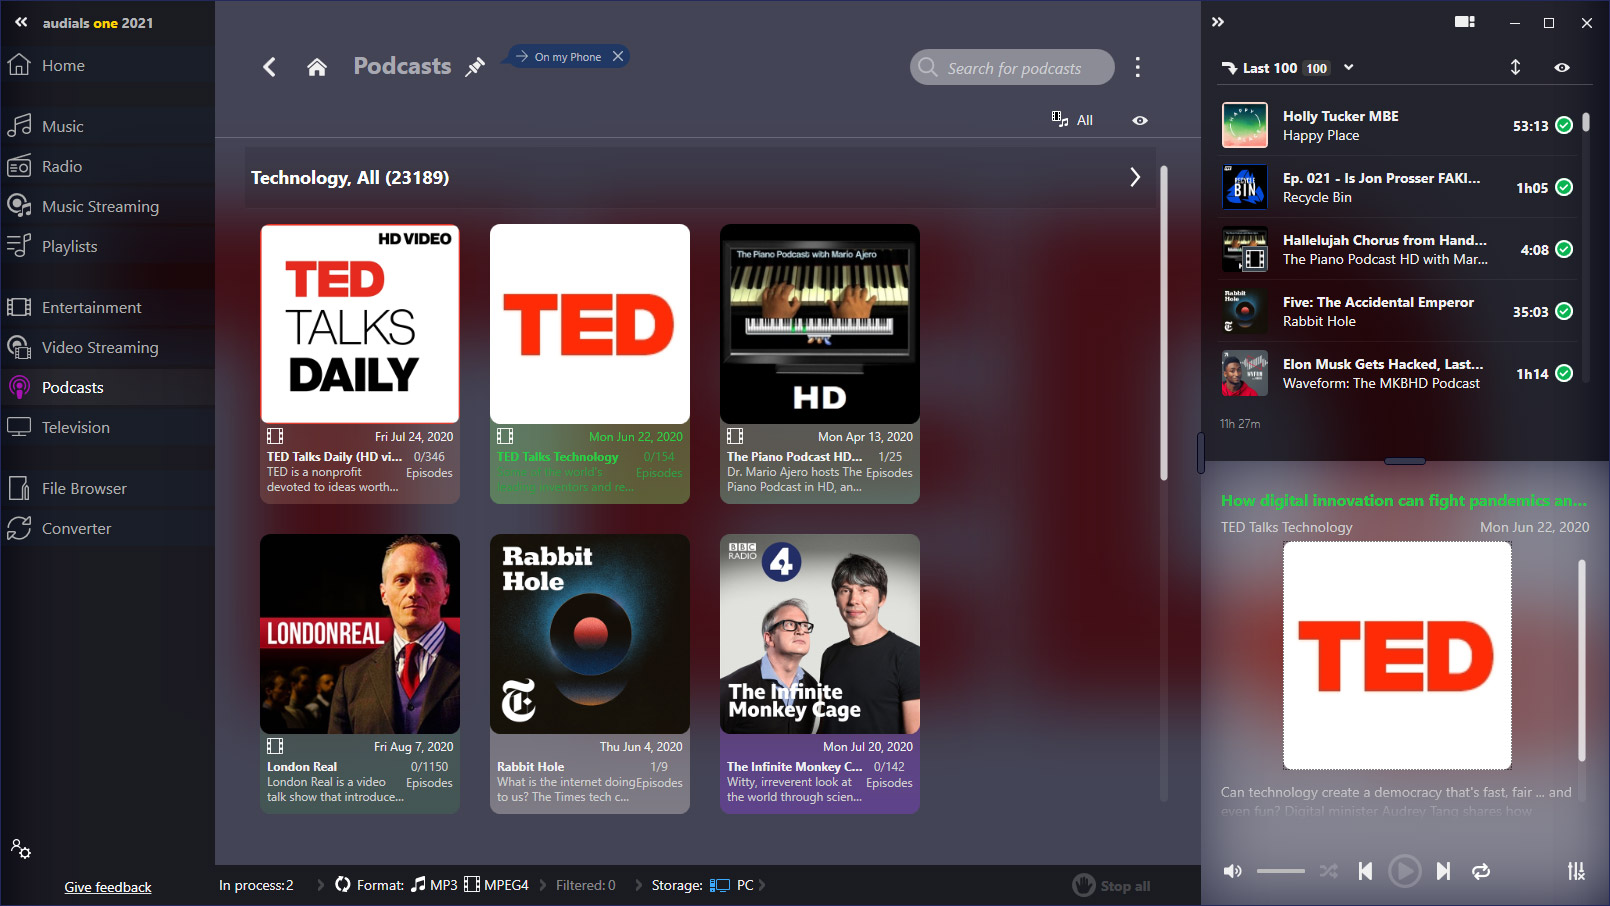The width and height of the screenshot is (1610, 906).
Task: Adjust the volume slider in the player
Action: 1281,871
